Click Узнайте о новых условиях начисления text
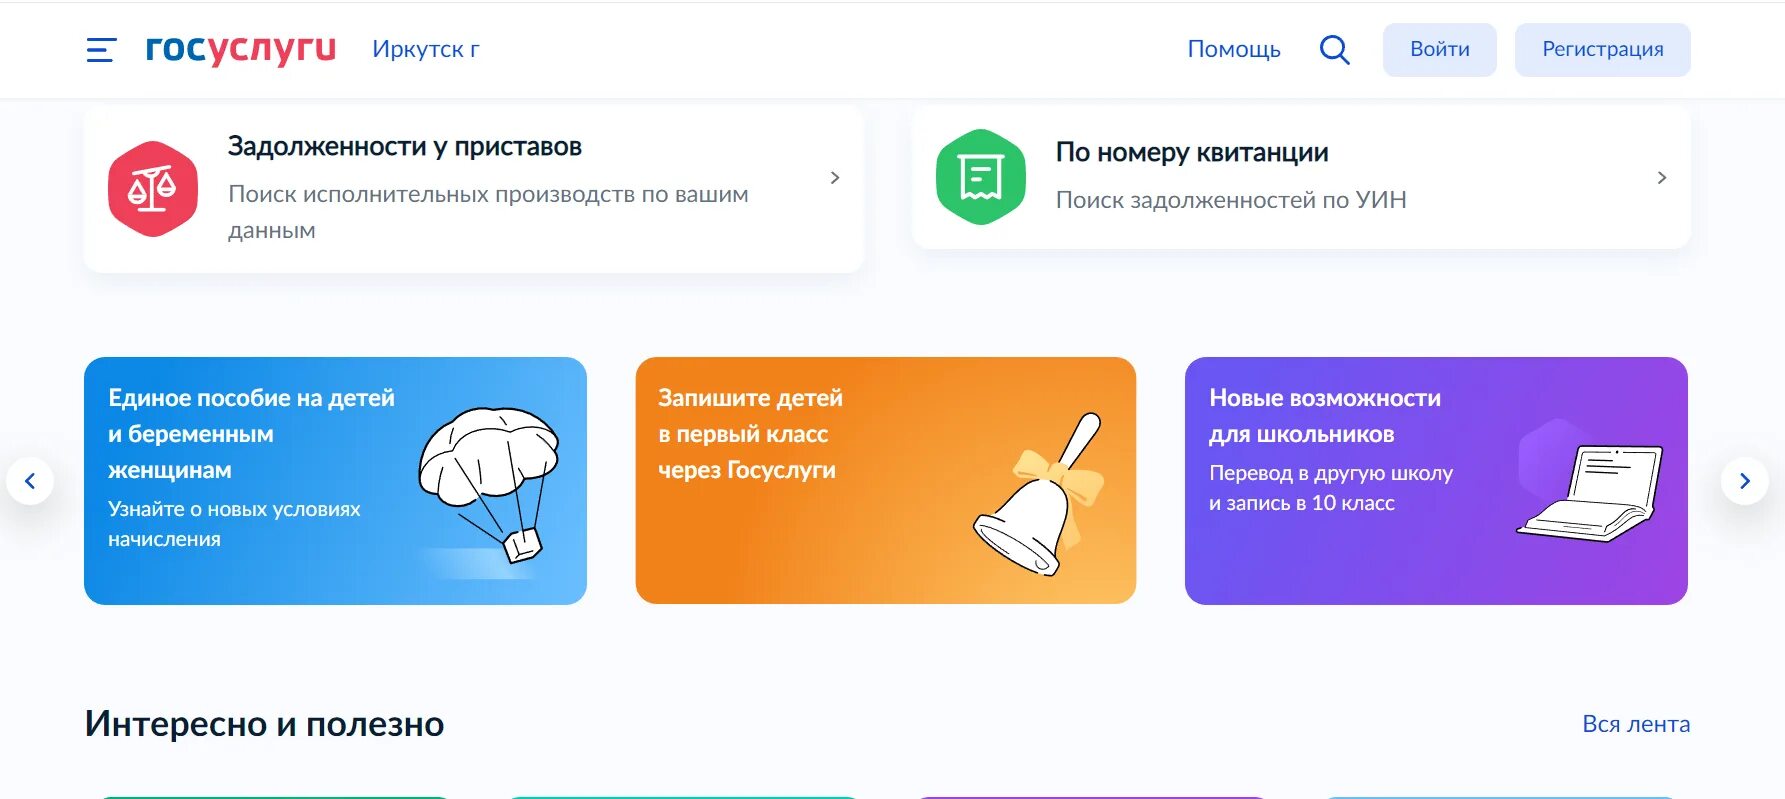Screen dimensions: 1785x799 coord(234,524)
